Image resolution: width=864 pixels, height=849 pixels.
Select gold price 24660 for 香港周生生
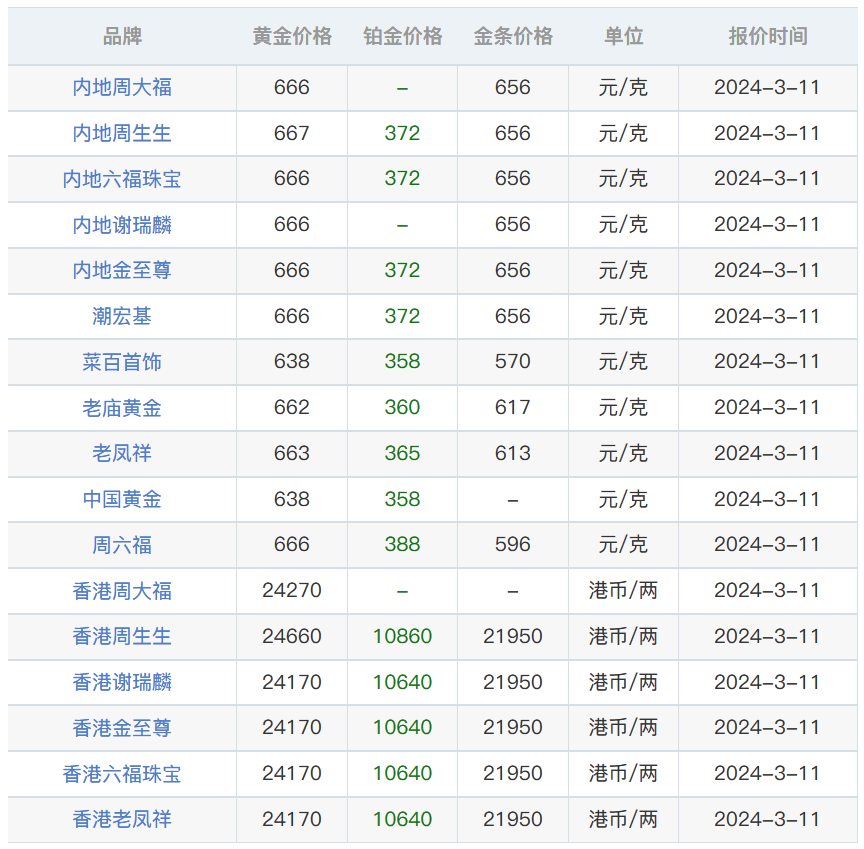292,636
